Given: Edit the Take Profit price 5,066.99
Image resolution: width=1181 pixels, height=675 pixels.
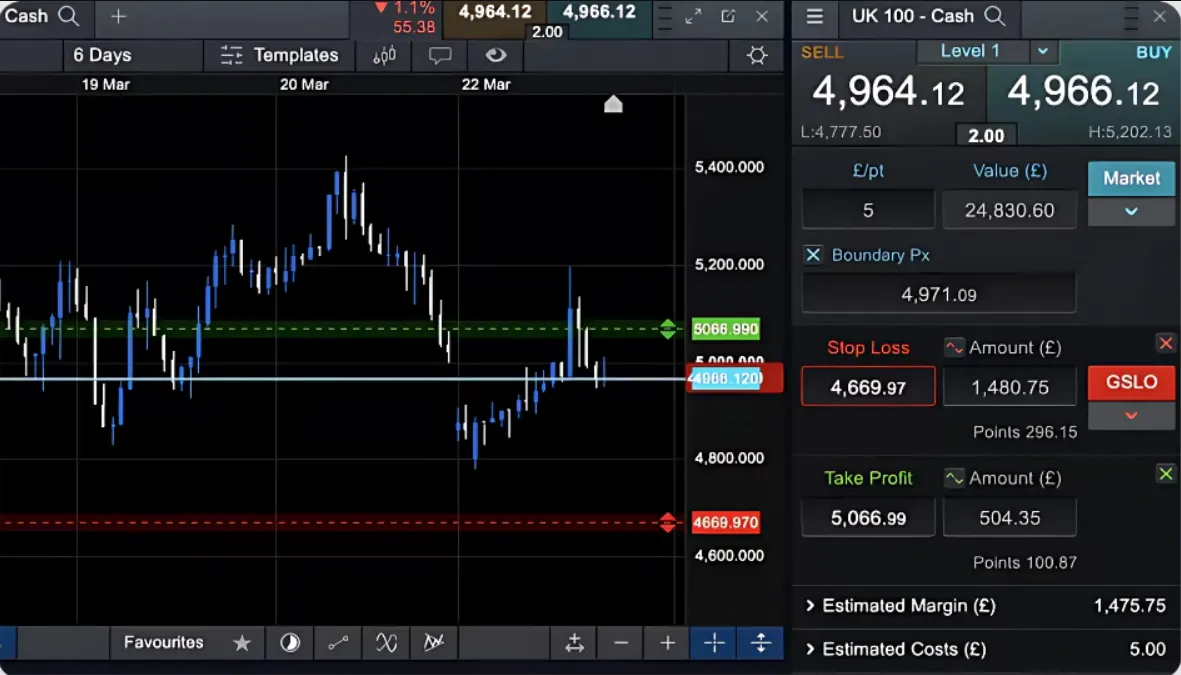Looking at the screenshot, I should coord(868,518).
